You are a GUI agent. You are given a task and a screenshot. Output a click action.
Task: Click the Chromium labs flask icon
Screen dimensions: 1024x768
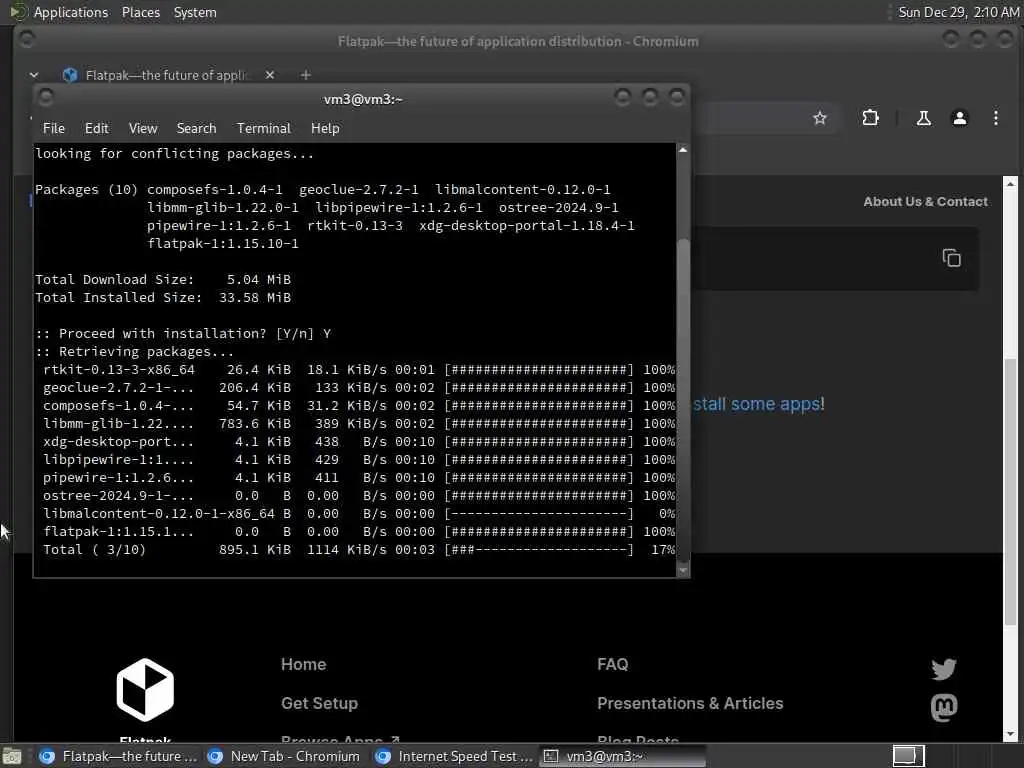click(x=923, y=118)
